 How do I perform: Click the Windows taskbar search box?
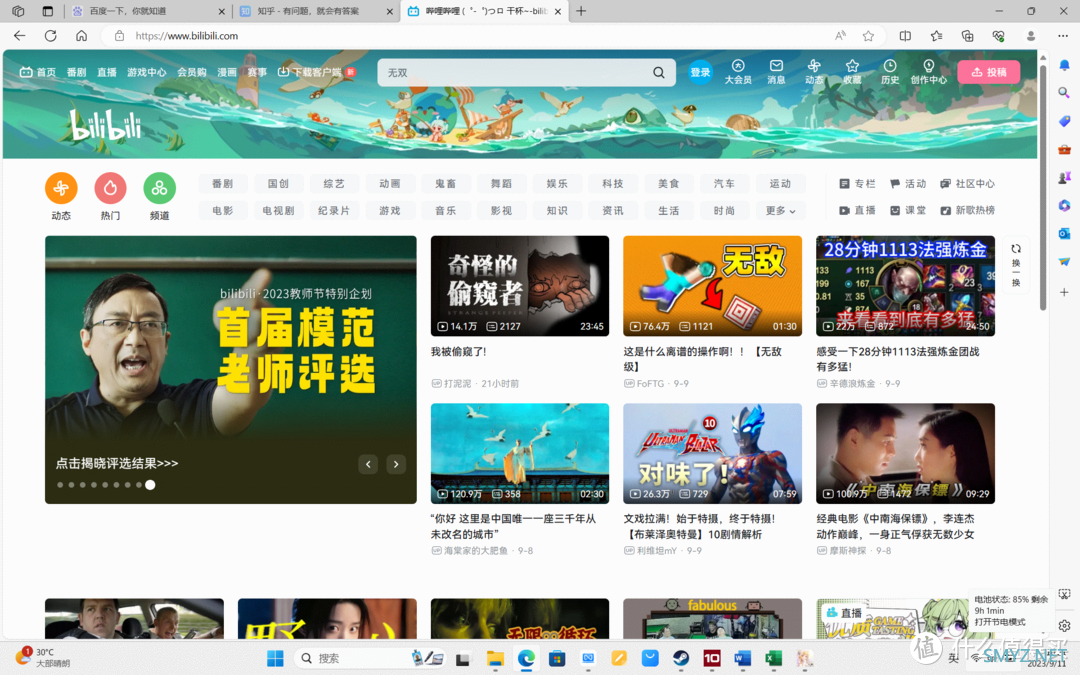[370, 658]
